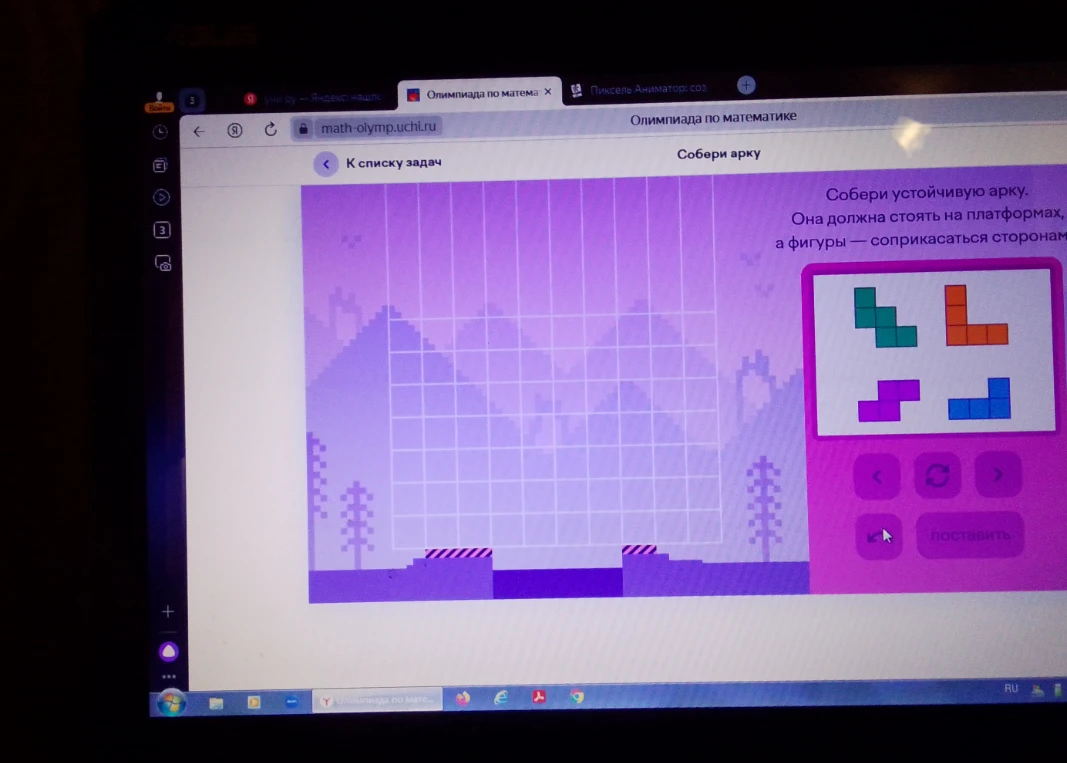Select the orange L-shaped piece
Viewport: 1067px width, 763px height.
click(976, 315)
